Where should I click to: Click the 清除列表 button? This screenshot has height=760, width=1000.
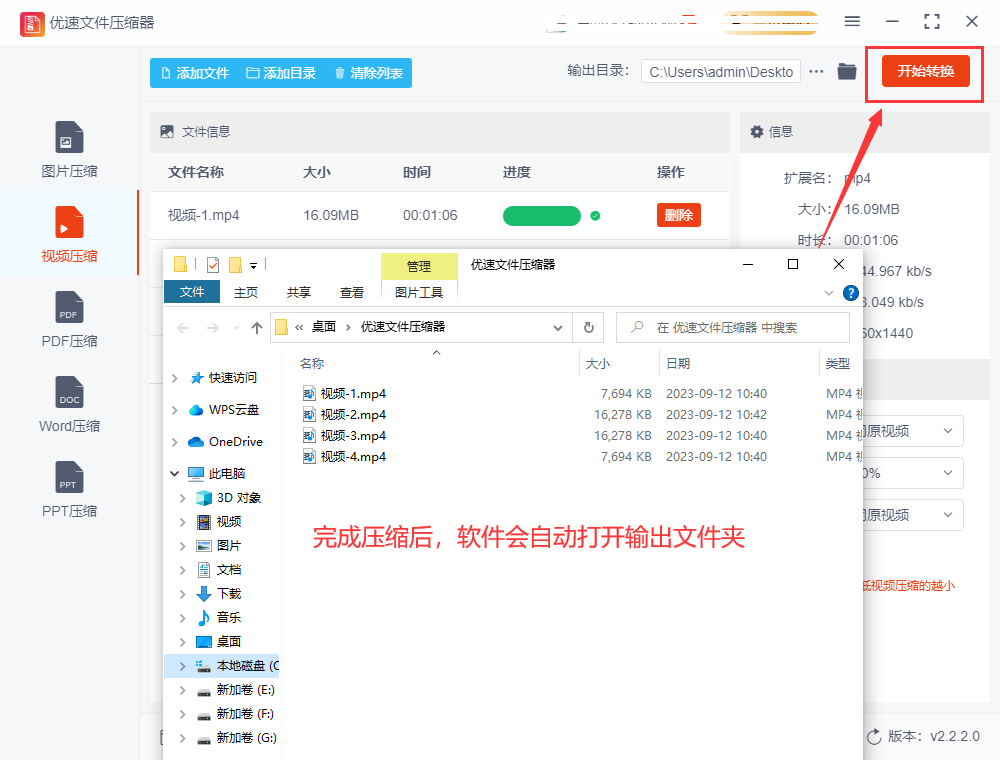(369, 73)
